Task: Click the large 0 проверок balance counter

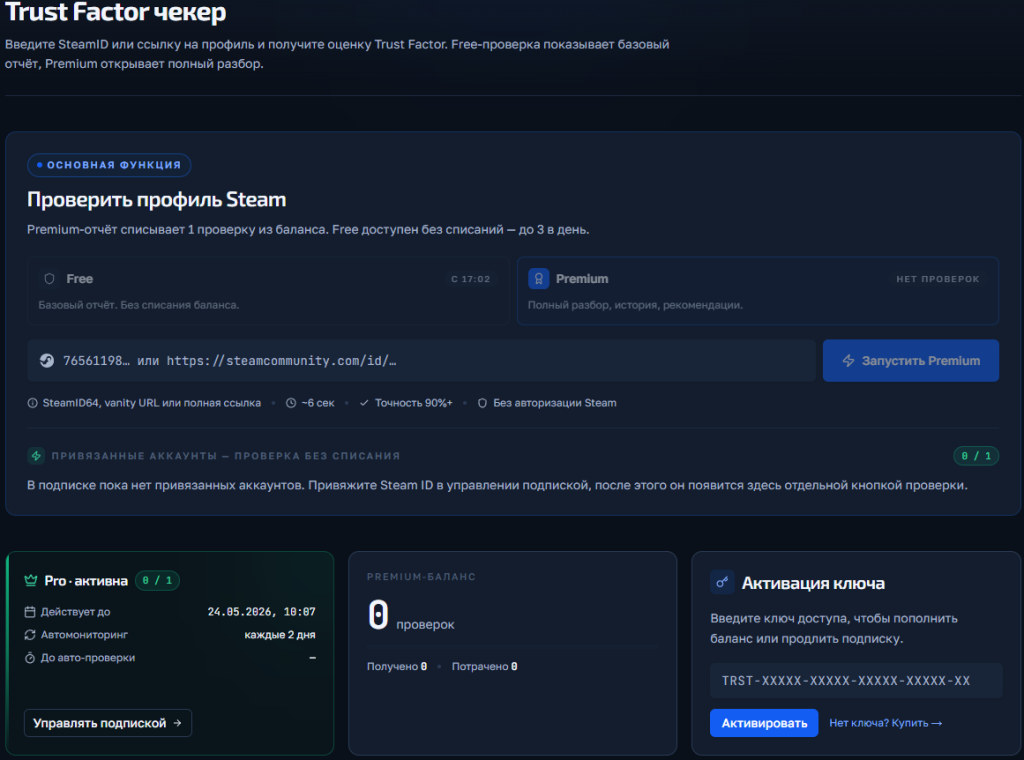Action: point(411,616)
